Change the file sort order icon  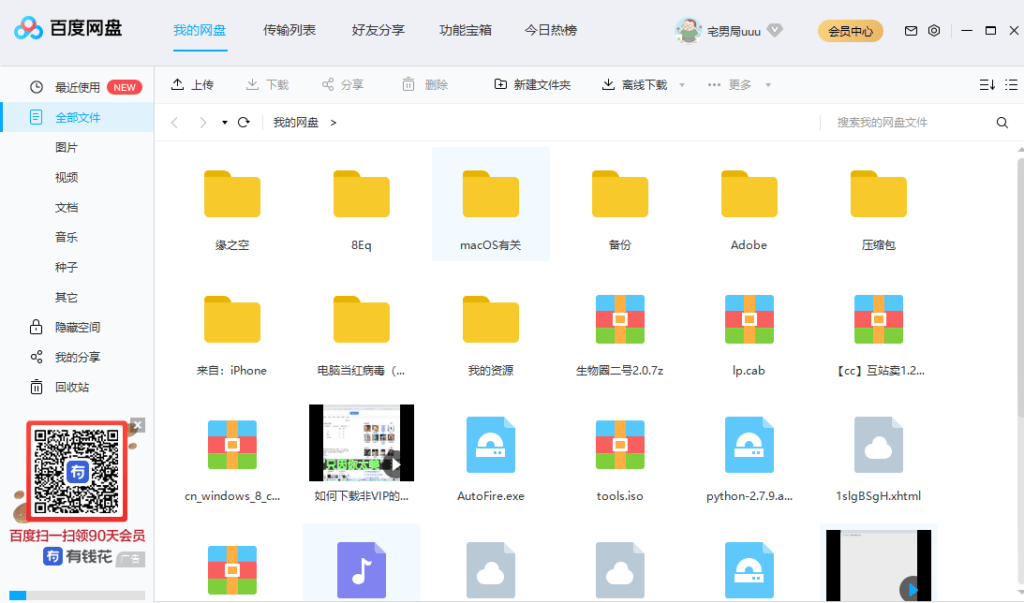coord(987,85)
